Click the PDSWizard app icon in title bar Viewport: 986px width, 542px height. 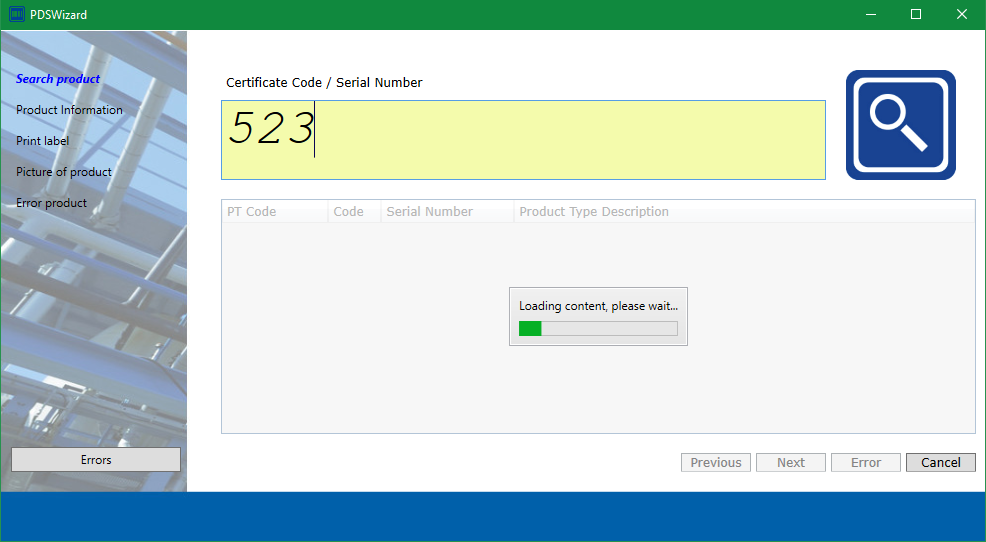(17, 15)
